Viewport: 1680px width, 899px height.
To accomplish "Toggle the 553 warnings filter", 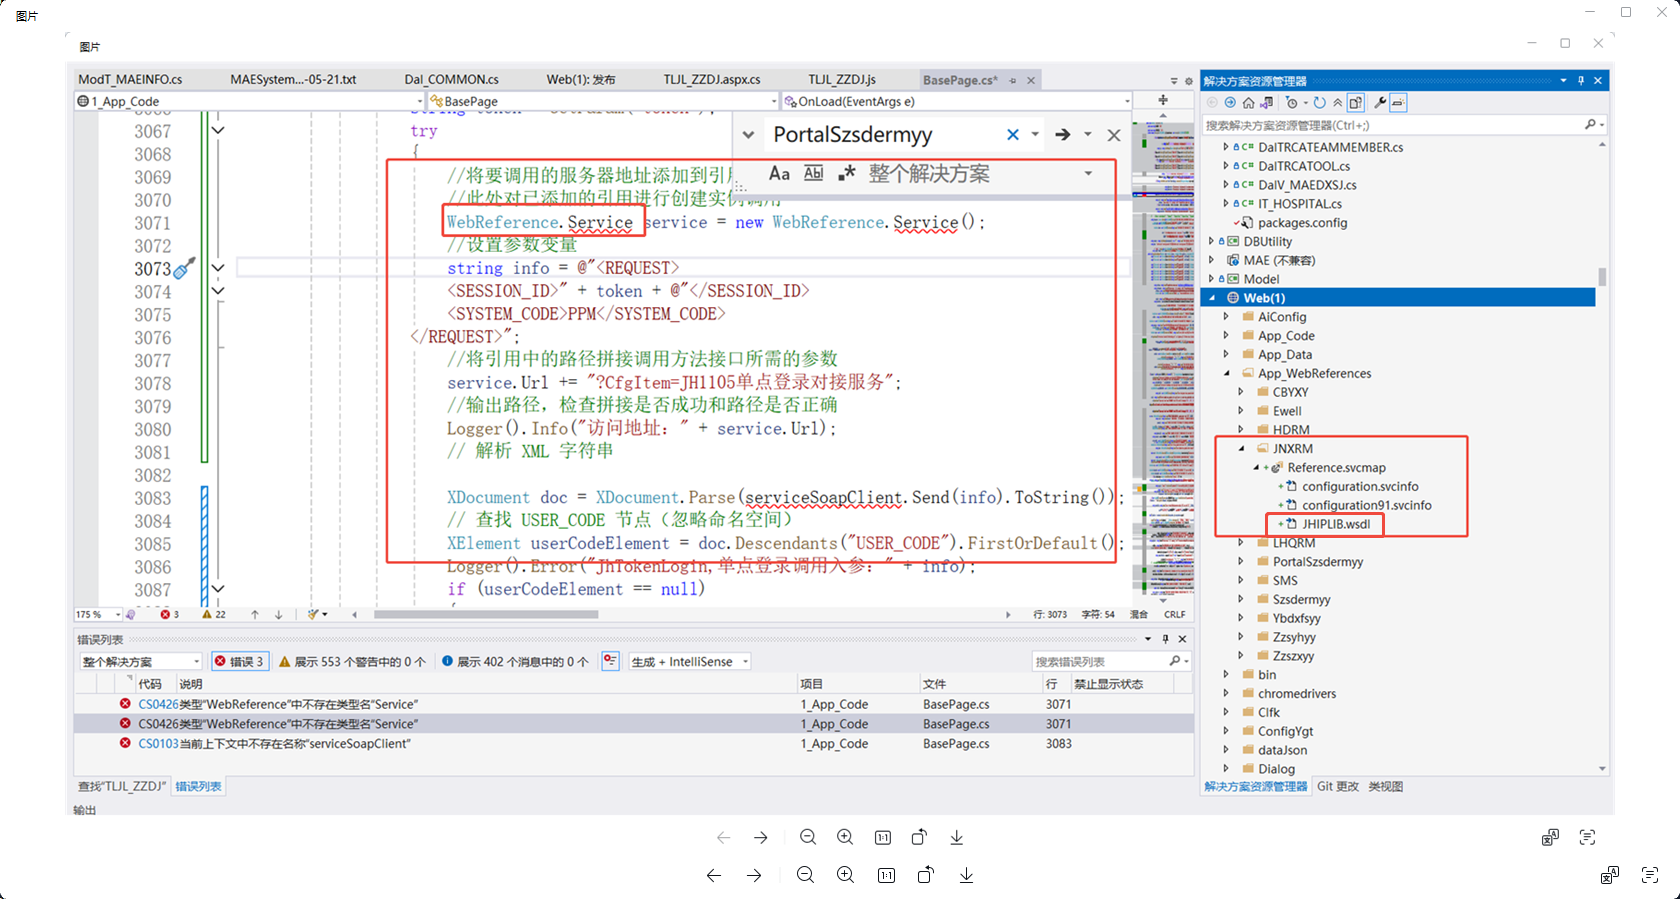I will point(352,661).
